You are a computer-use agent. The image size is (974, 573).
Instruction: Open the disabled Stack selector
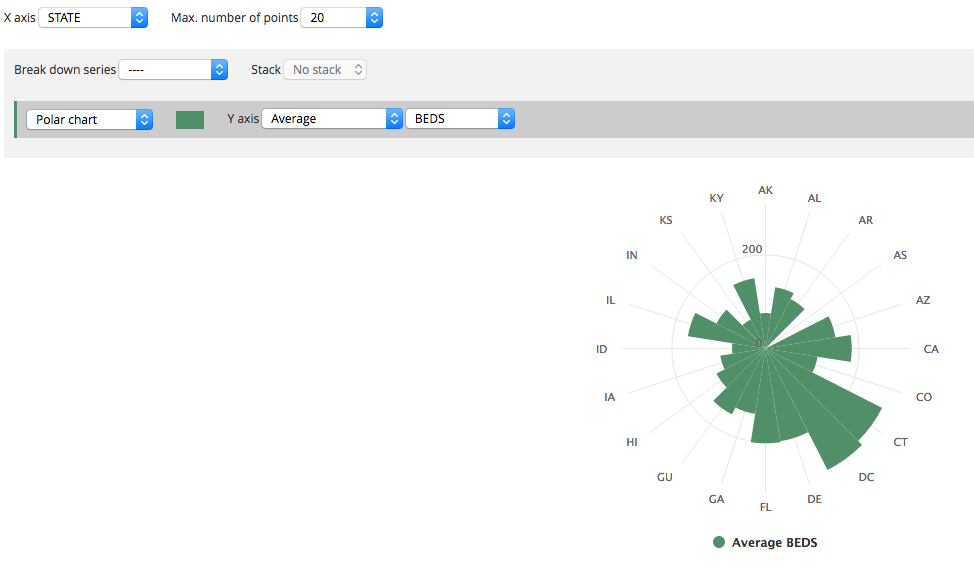[x=325, y=70]
